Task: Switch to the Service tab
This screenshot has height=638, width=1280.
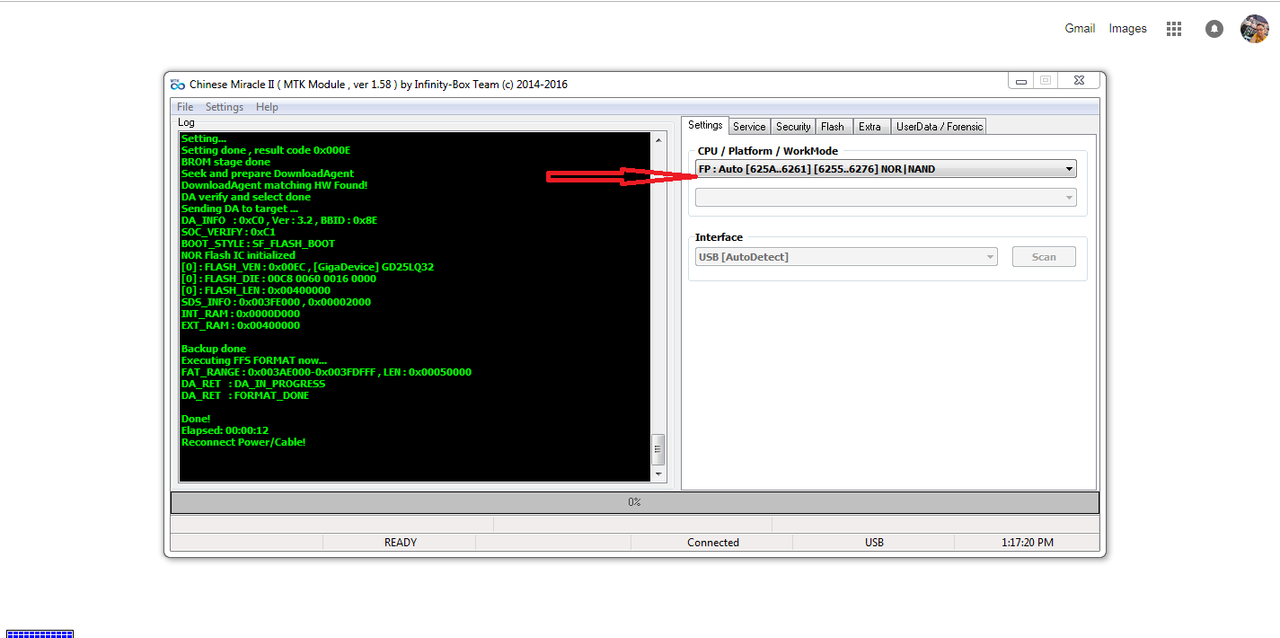Action: click(x=749, y=126)
